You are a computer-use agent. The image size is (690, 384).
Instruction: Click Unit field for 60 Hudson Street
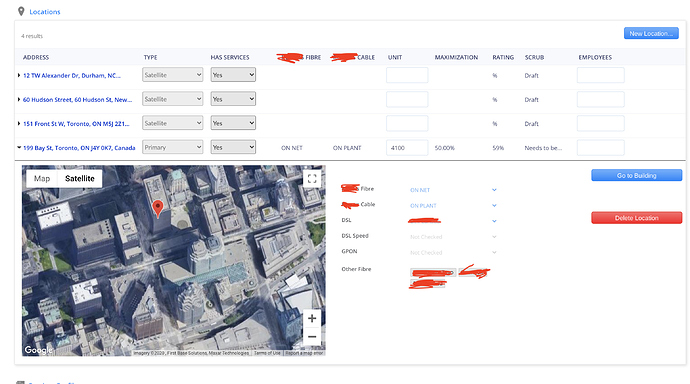tap(407, 99)
